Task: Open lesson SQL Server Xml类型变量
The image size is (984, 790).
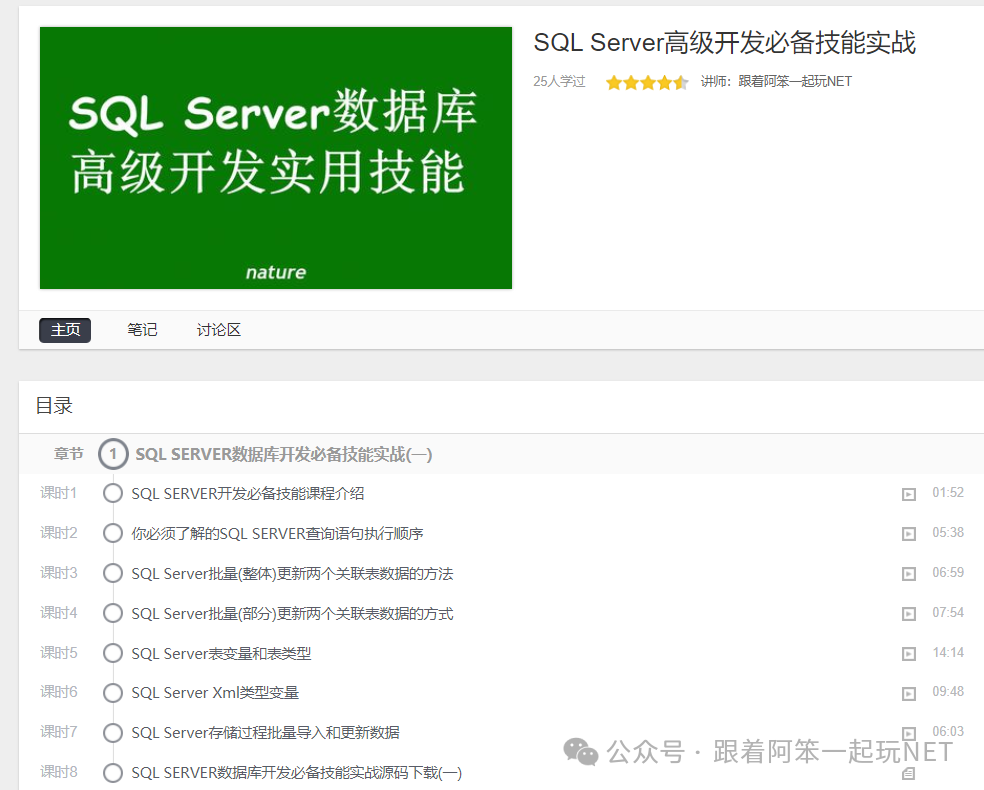Action: coord(215,693)
